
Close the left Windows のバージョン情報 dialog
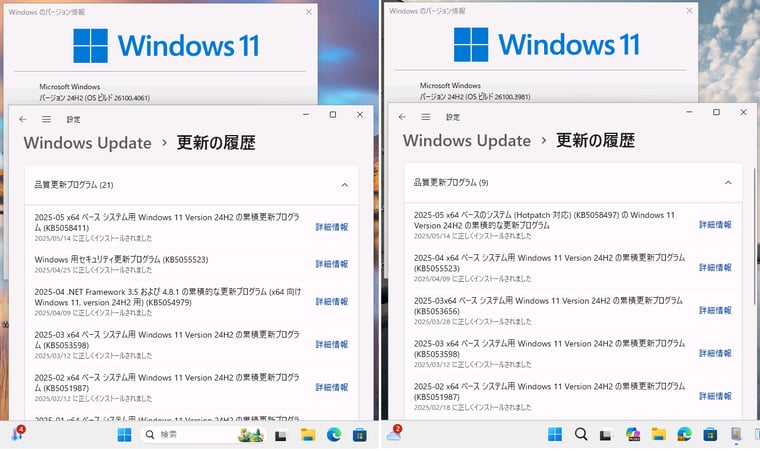[309, 12]
